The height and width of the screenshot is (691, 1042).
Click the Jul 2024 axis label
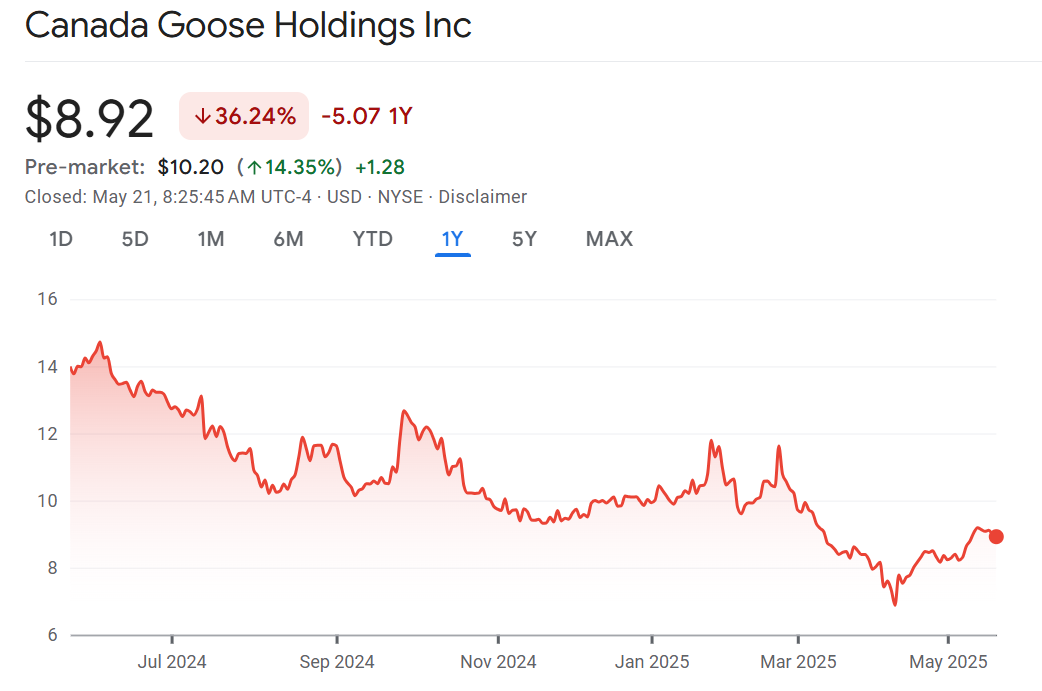(172, 662)
